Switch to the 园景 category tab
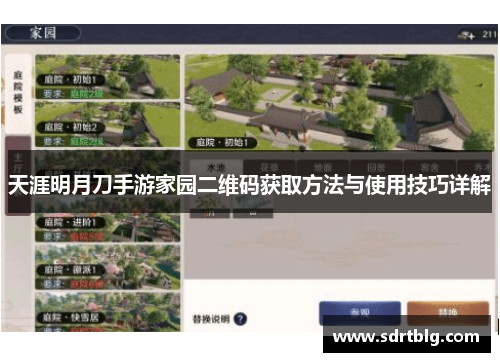 click(x=376, y=167)
